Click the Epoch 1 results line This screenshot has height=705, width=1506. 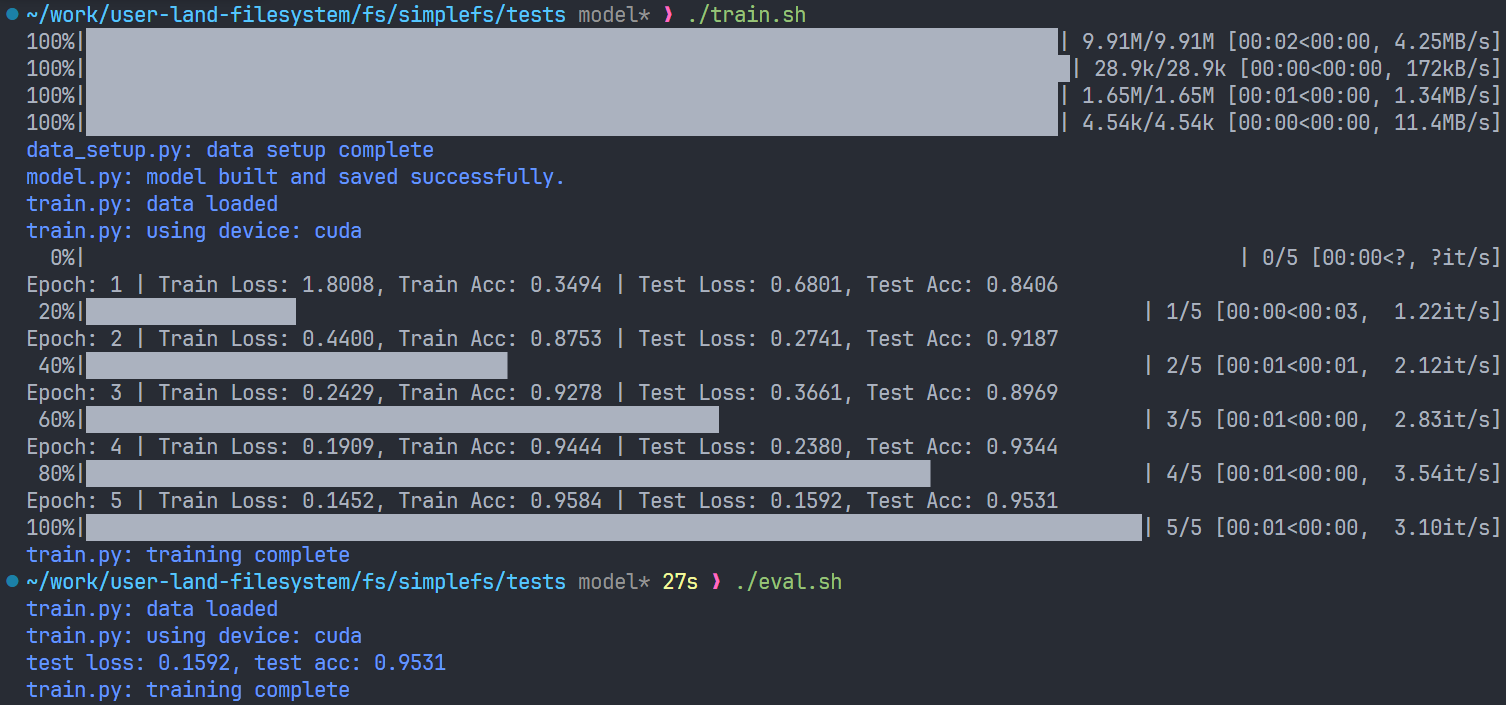542,285
